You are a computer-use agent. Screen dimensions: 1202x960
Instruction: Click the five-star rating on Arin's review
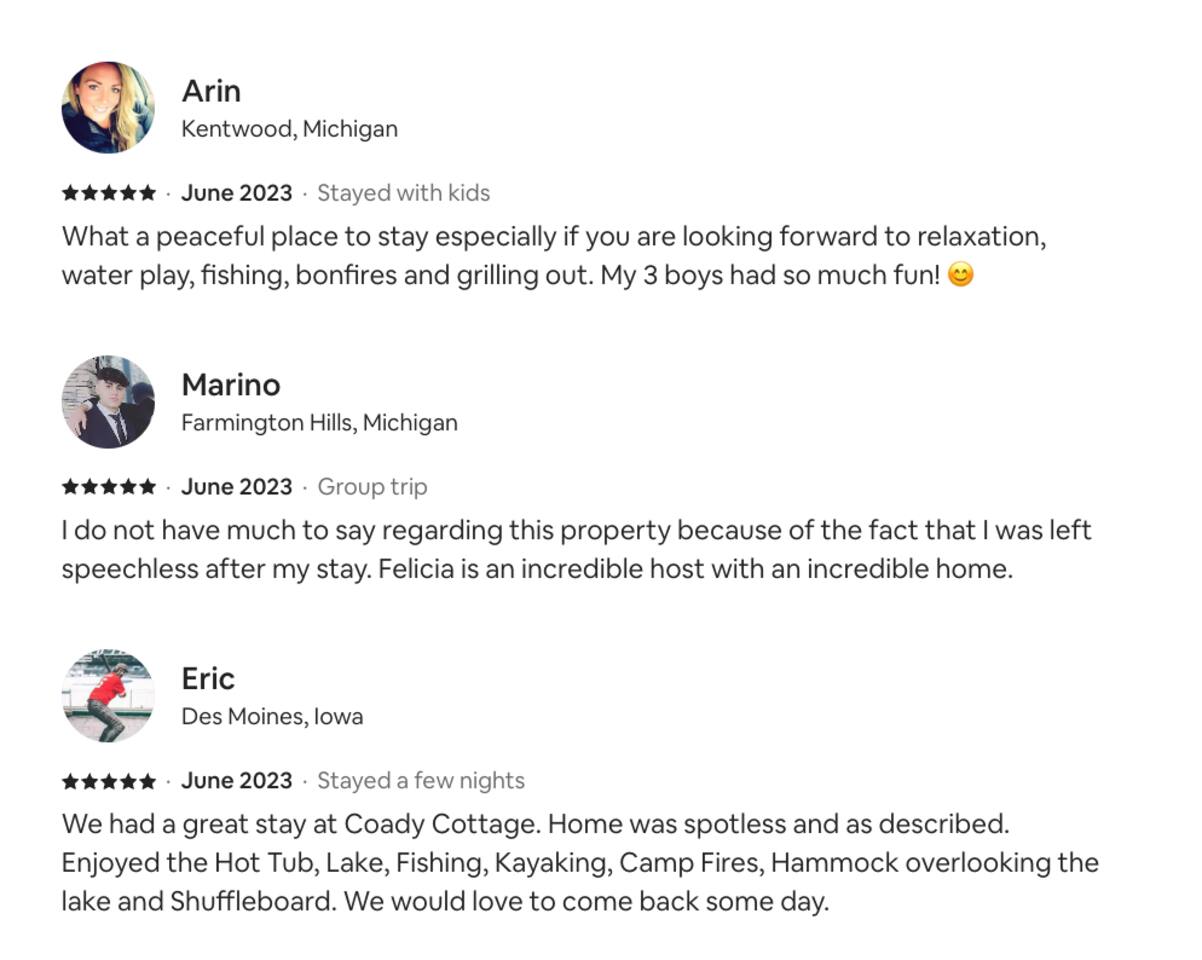[109, 193]
